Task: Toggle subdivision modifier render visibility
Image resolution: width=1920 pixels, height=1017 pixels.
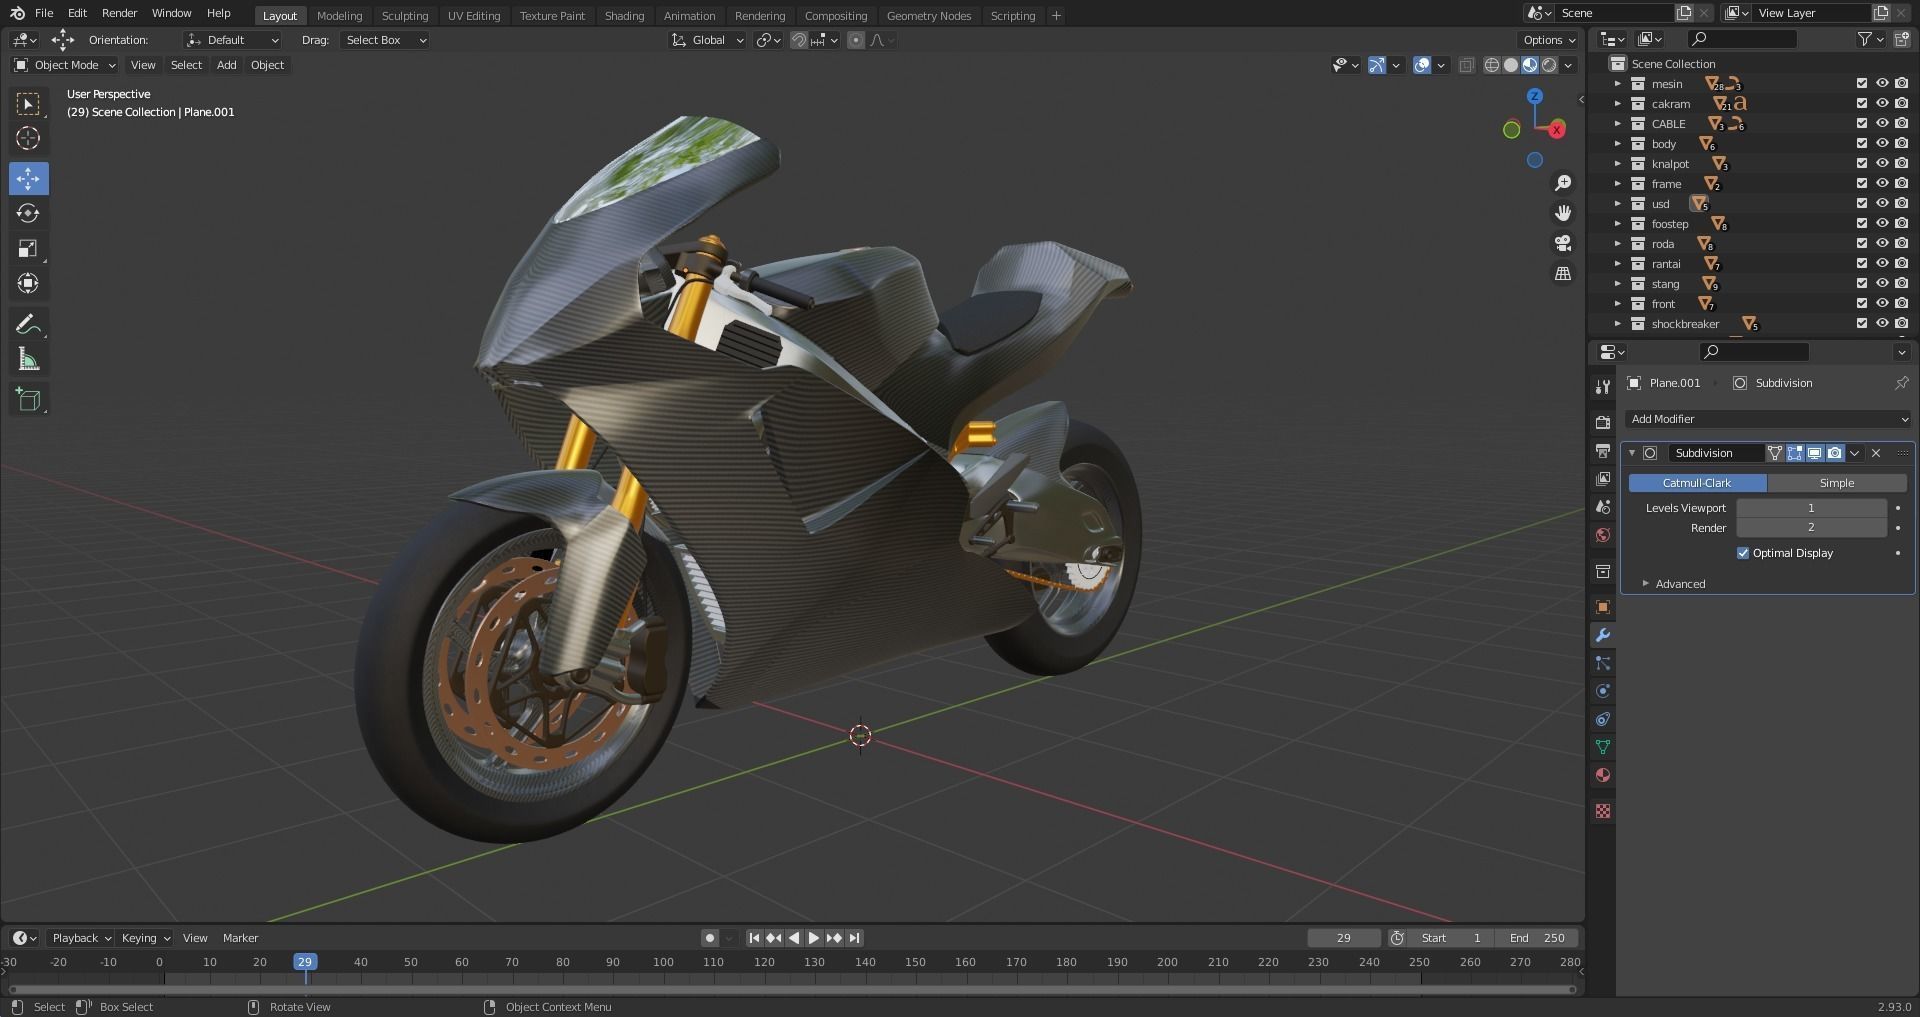Action: 1835,453
